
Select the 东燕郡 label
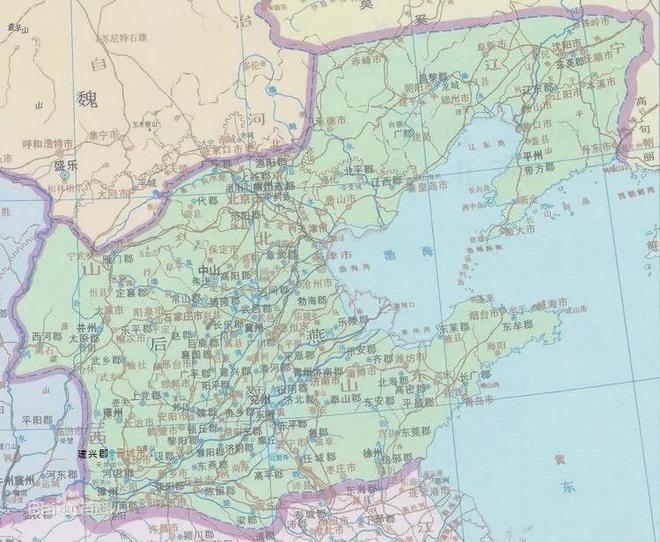click(x=213, y=465)
